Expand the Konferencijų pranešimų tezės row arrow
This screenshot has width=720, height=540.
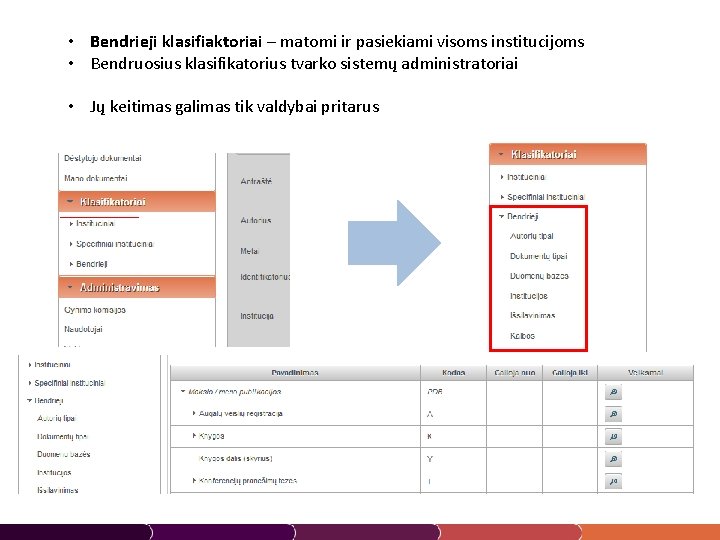[194, 480]
